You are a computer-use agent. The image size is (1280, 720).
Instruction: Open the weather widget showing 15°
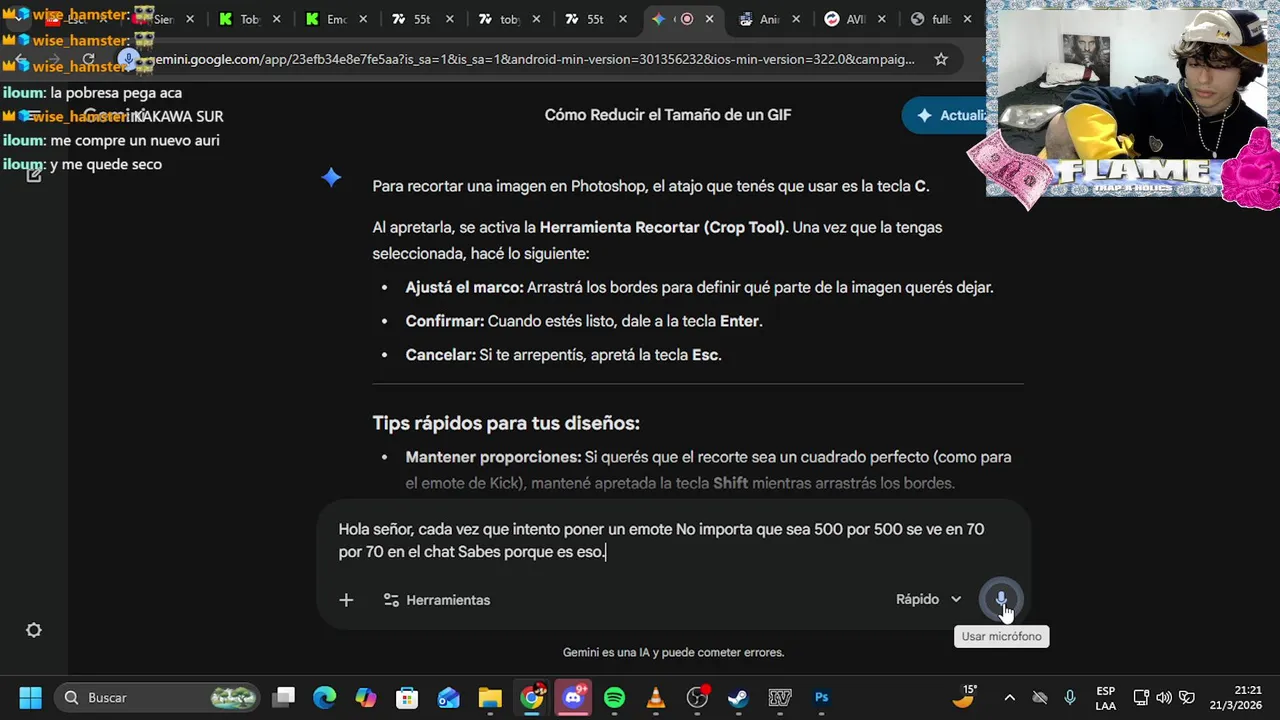click(x=964, y=696)
